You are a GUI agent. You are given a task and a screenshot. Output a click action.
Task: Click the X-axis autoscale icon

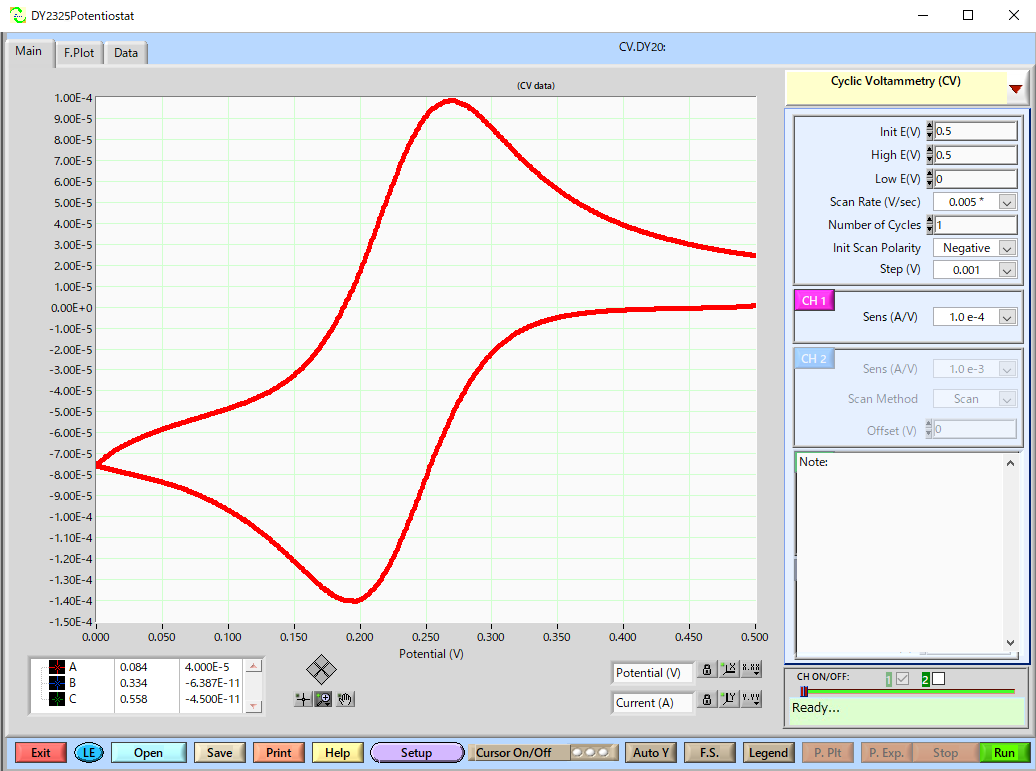point(729,670)
